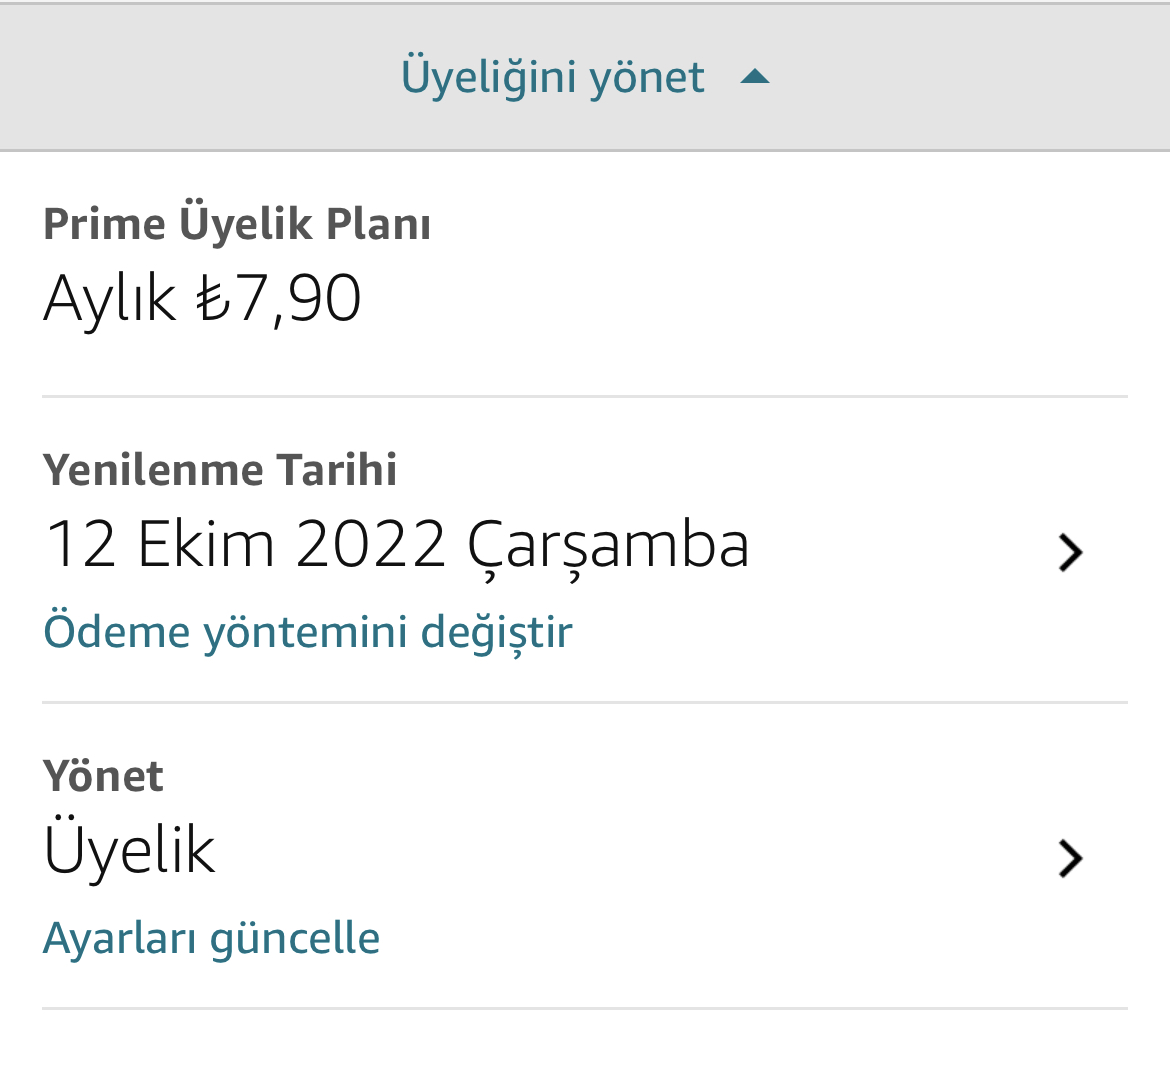The height and width of the screenshot is (1065, 1170).
Task: Click the Turkish lira symbol in price
Action: point(214,298)
